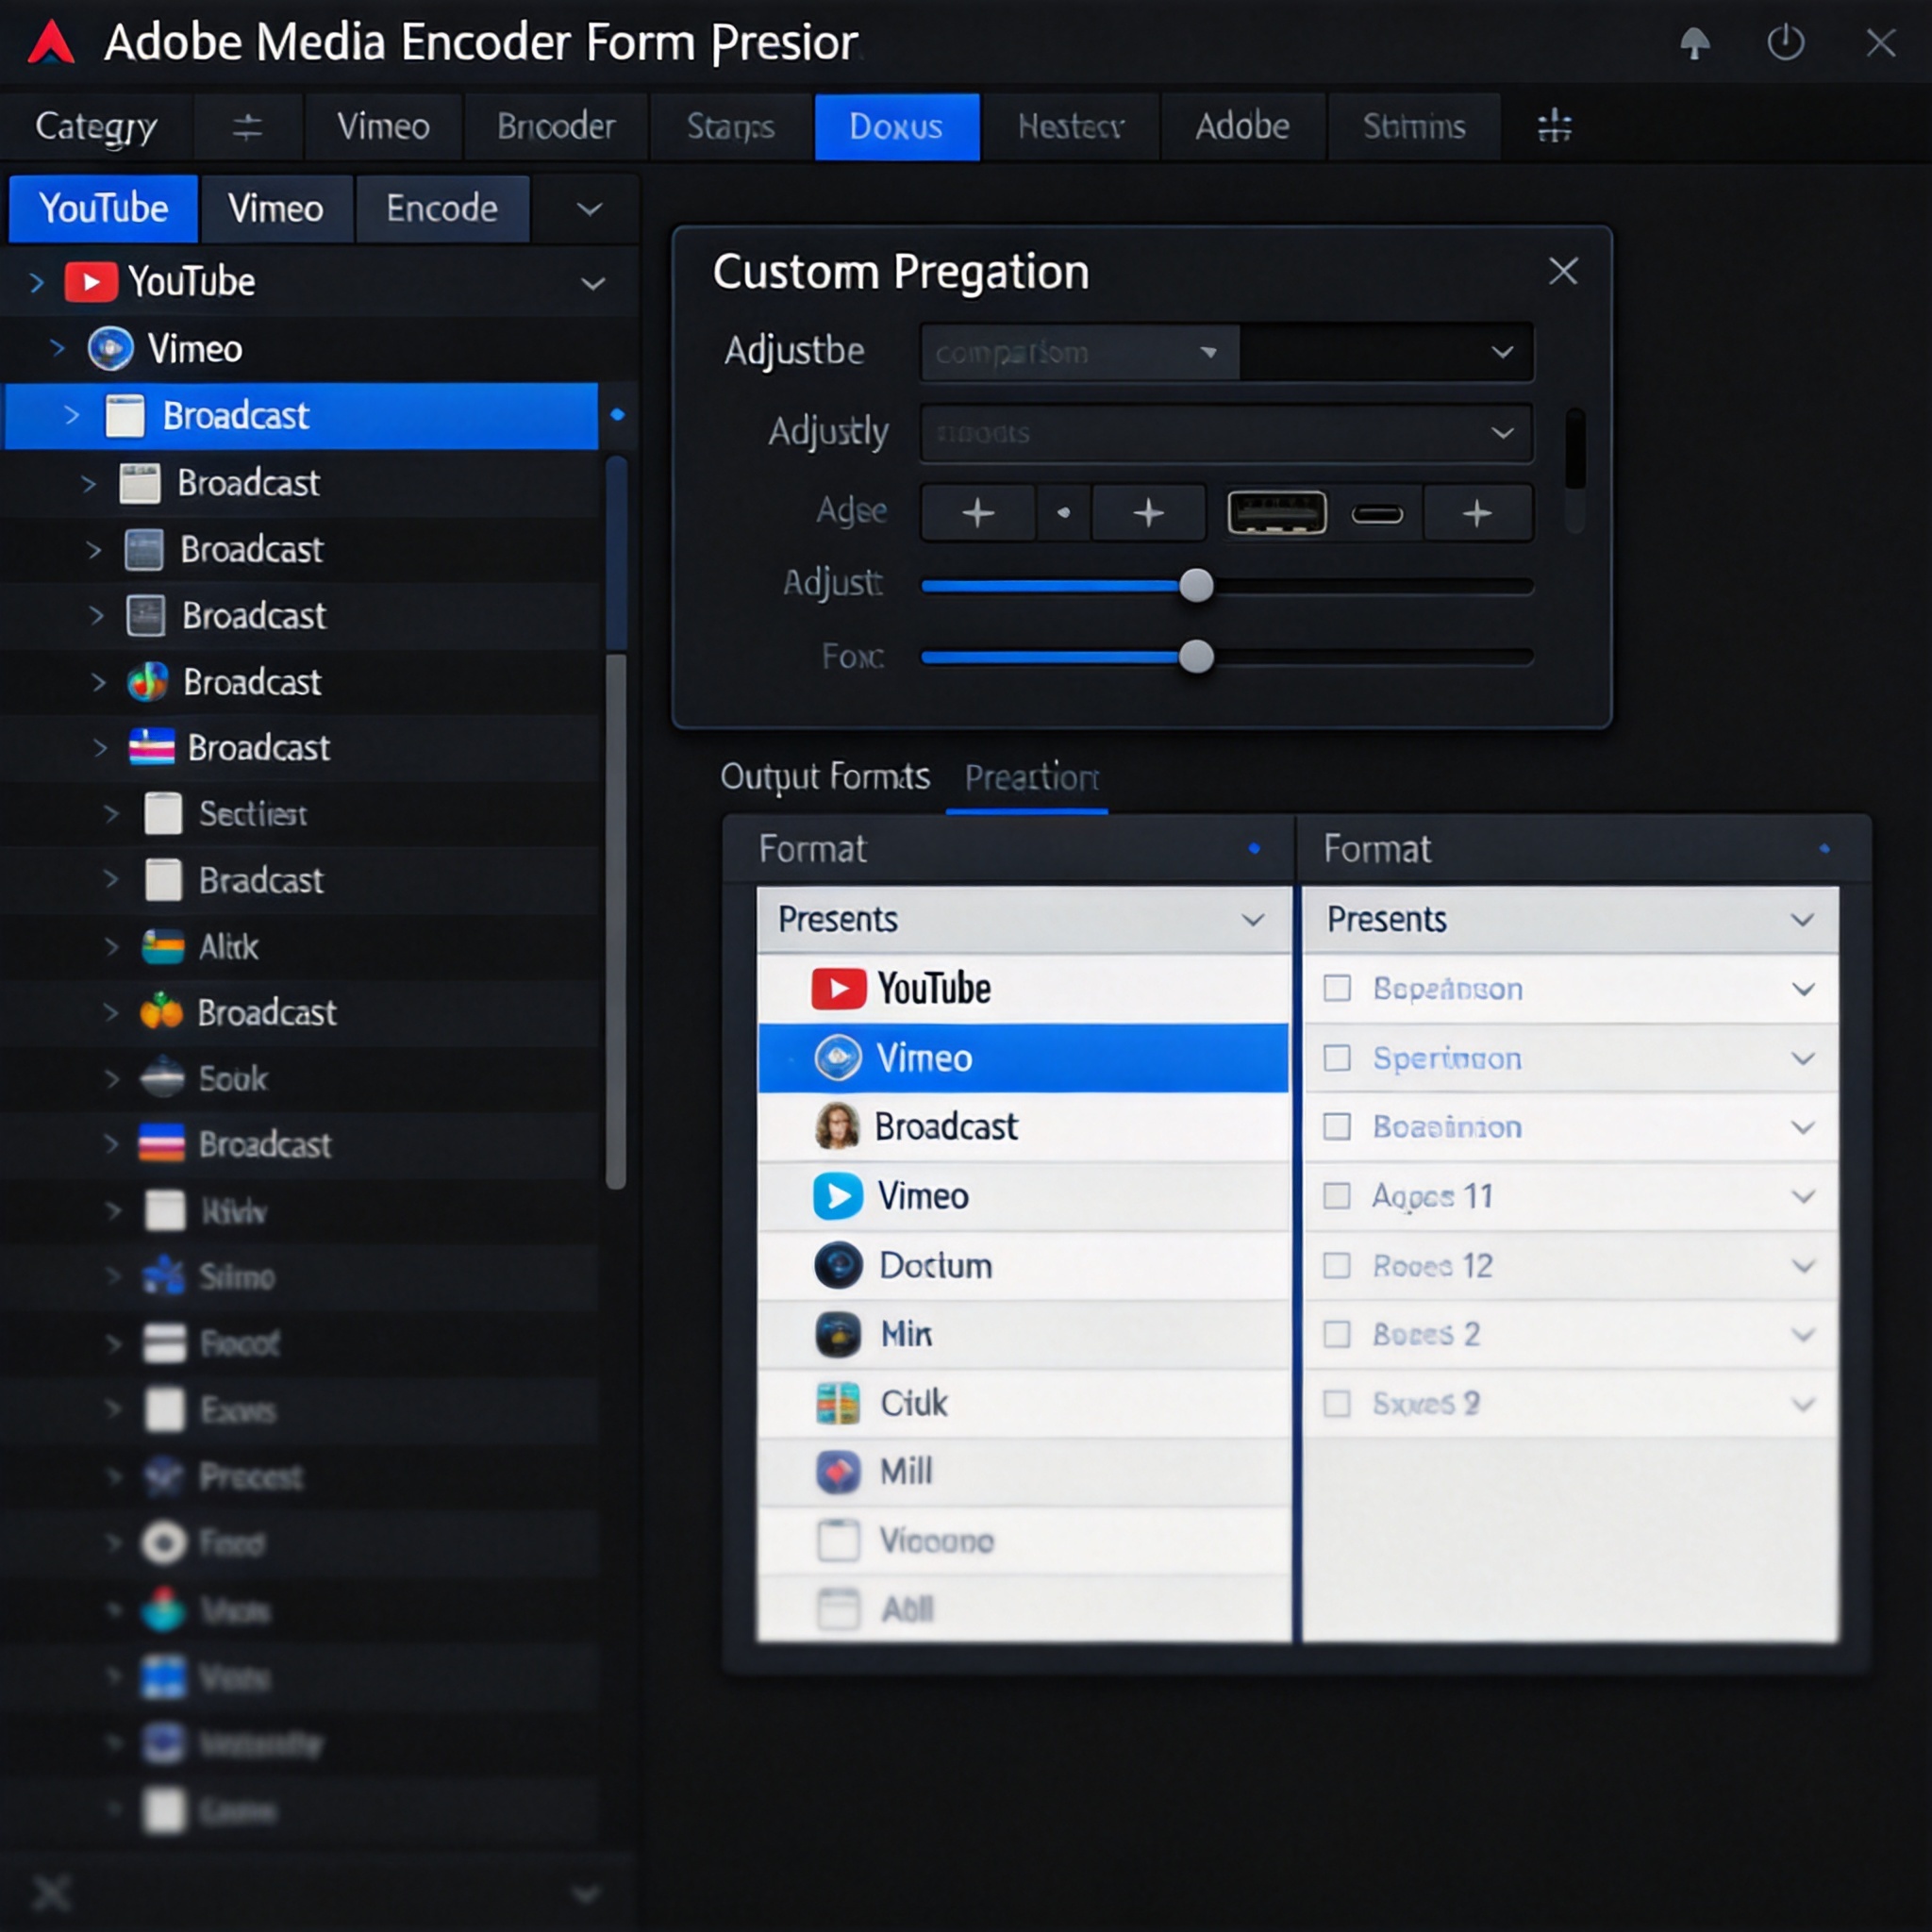Open the Preattion tab
Screen dimensions: 1932x1932
tap(1031, 777)
